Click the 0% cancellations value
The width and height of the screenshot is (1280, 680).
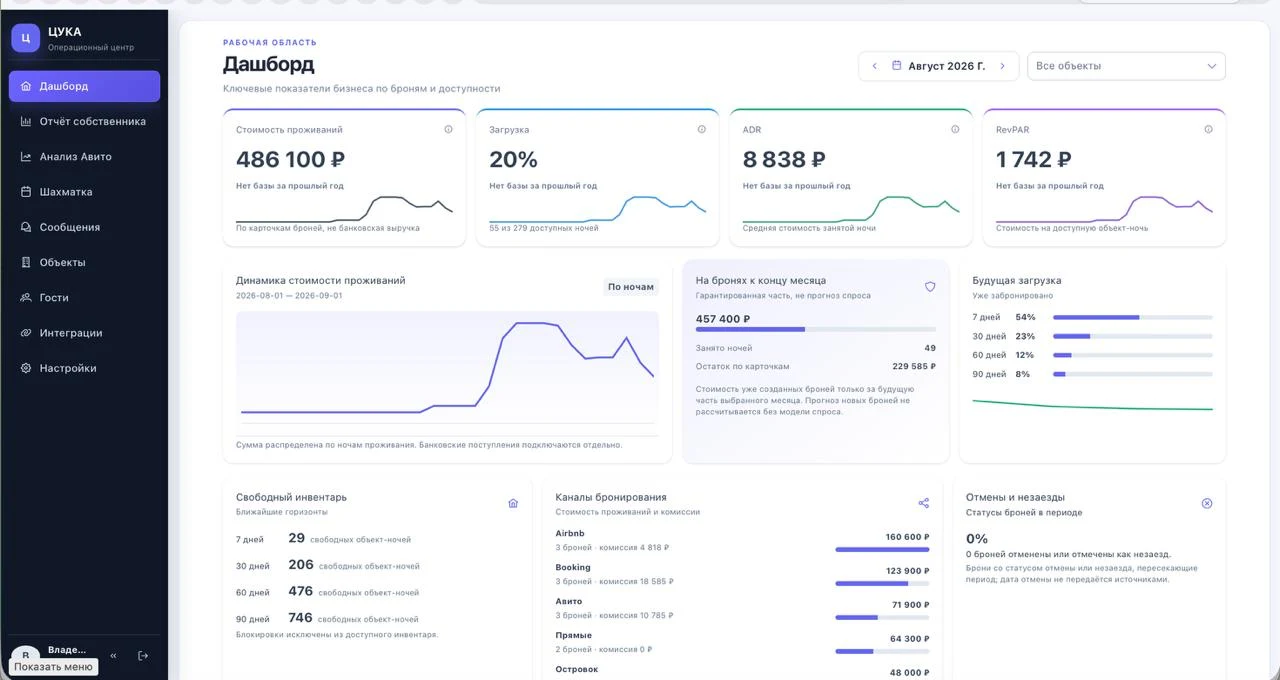[x=977, y=538]
